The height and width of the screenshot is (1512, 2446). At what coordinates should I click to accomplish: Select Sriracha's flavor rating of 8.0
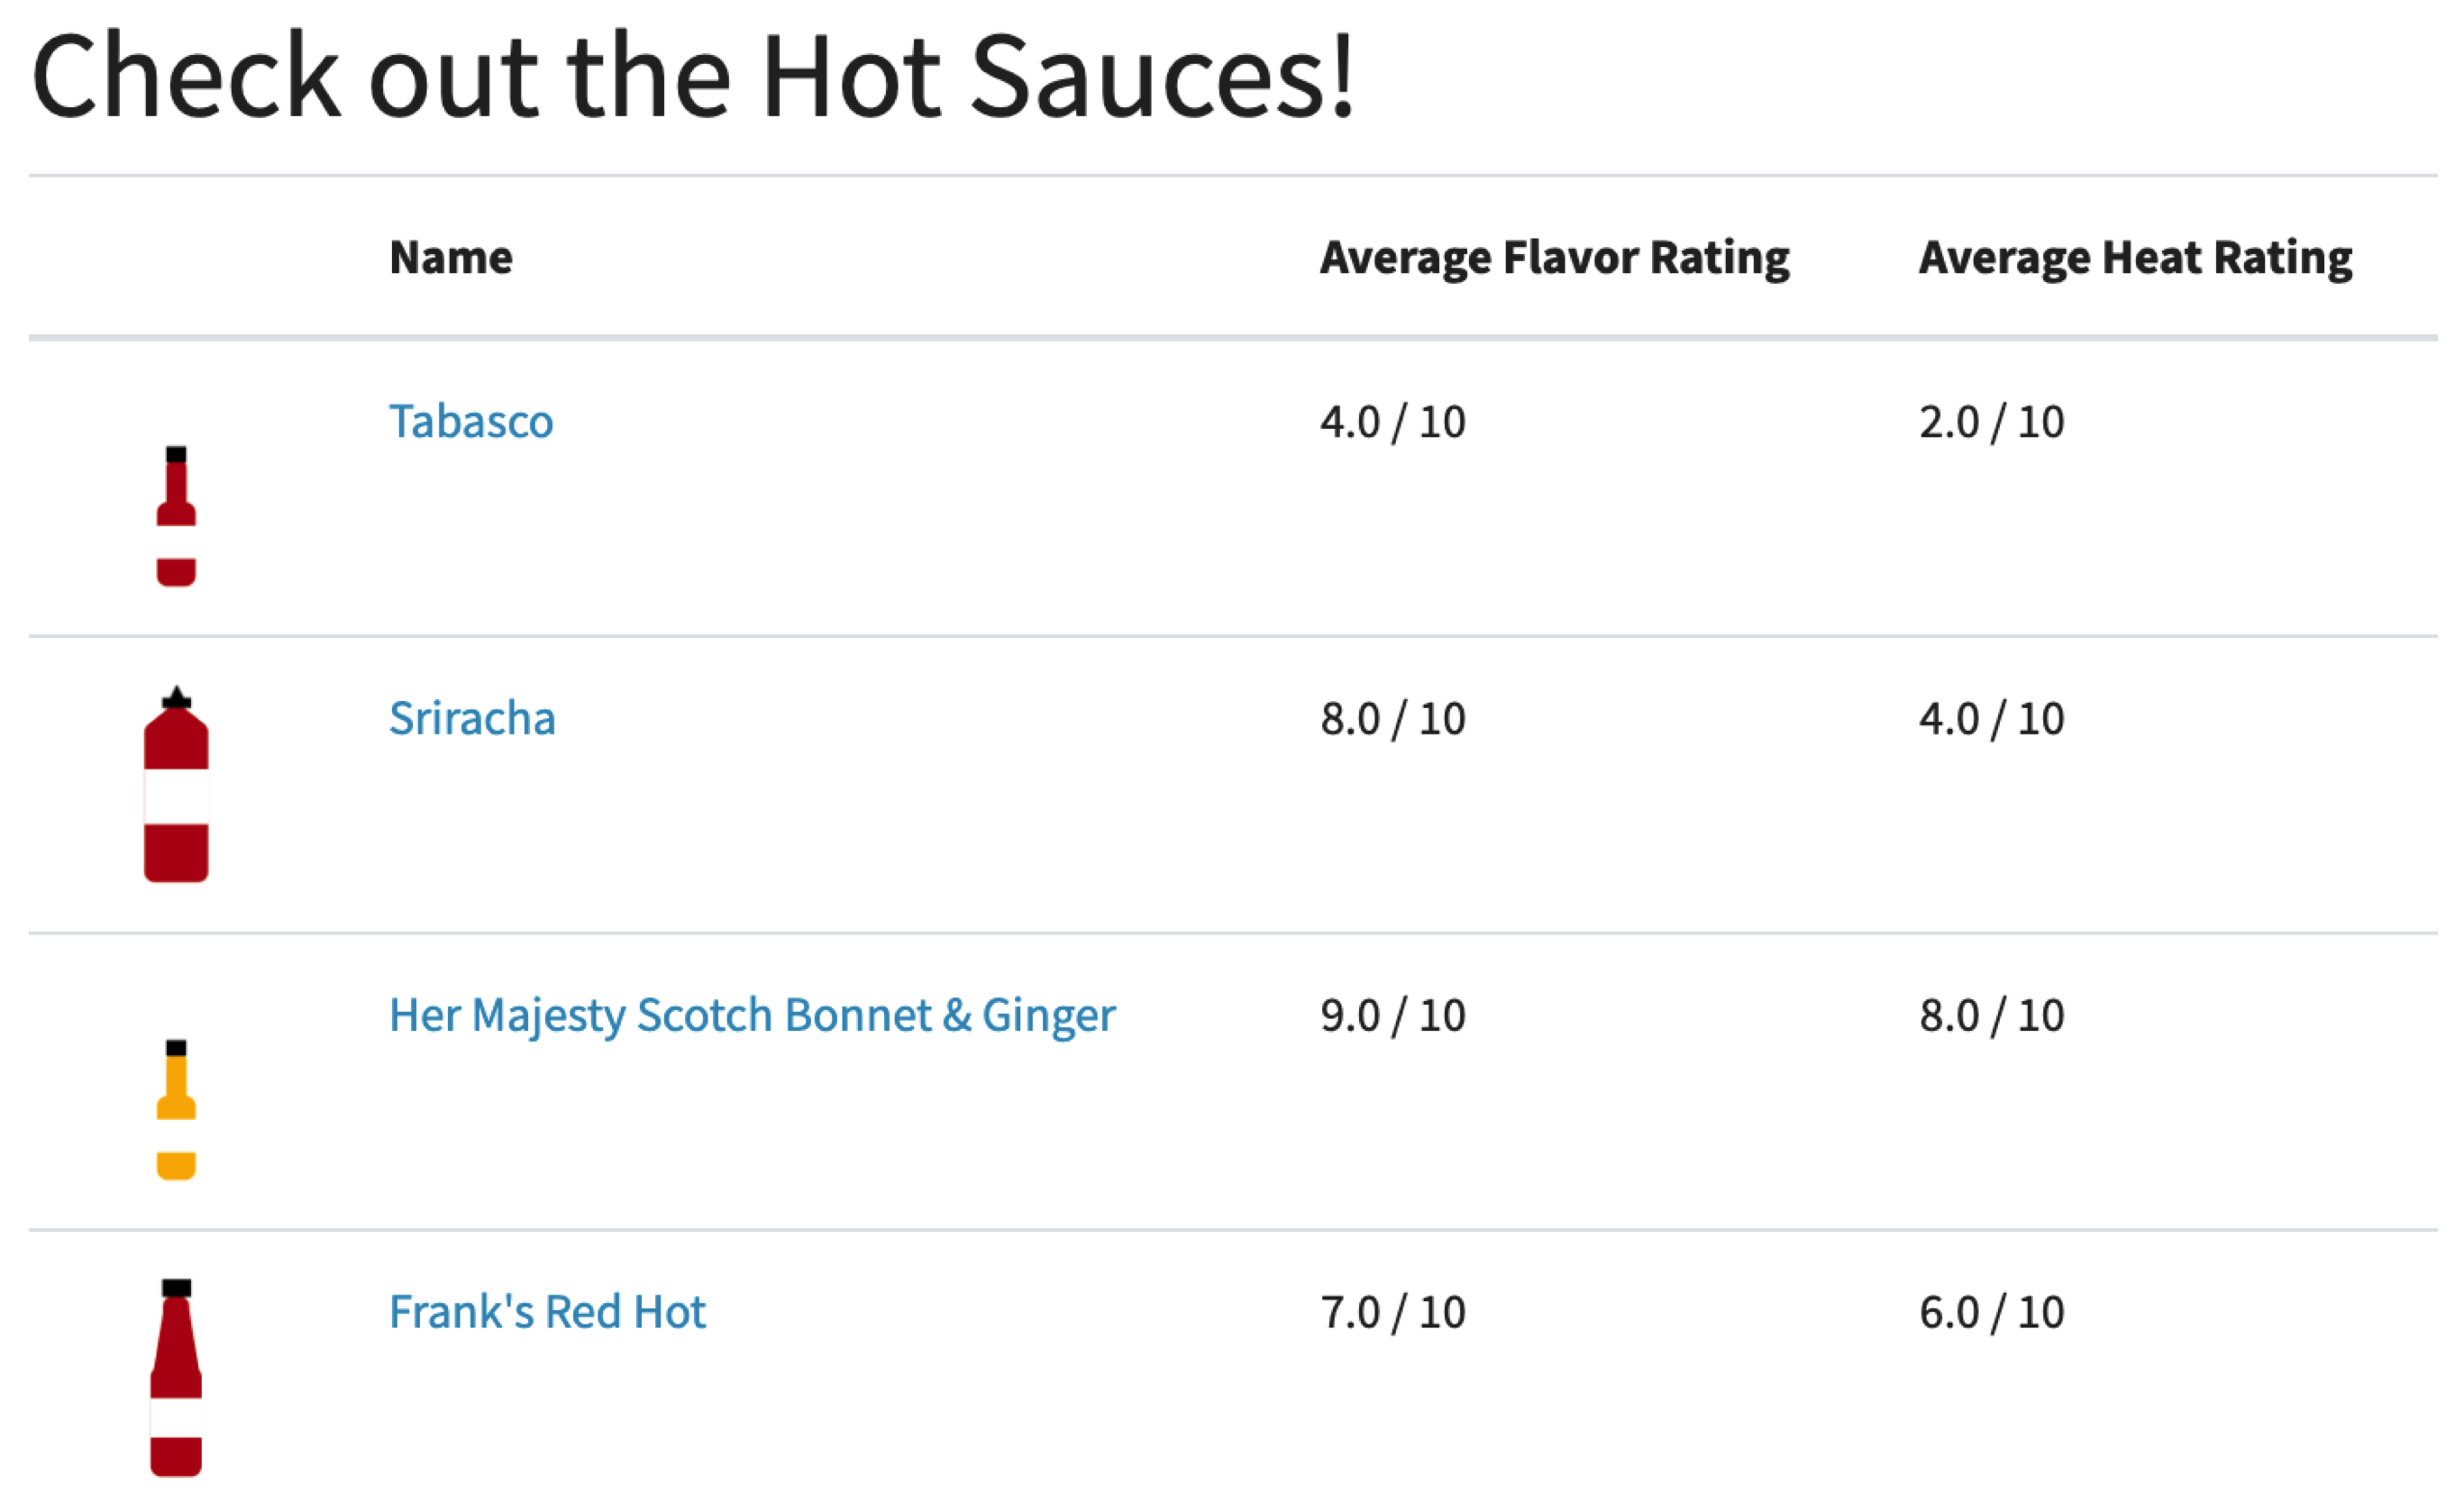(x=1393, y=717)
